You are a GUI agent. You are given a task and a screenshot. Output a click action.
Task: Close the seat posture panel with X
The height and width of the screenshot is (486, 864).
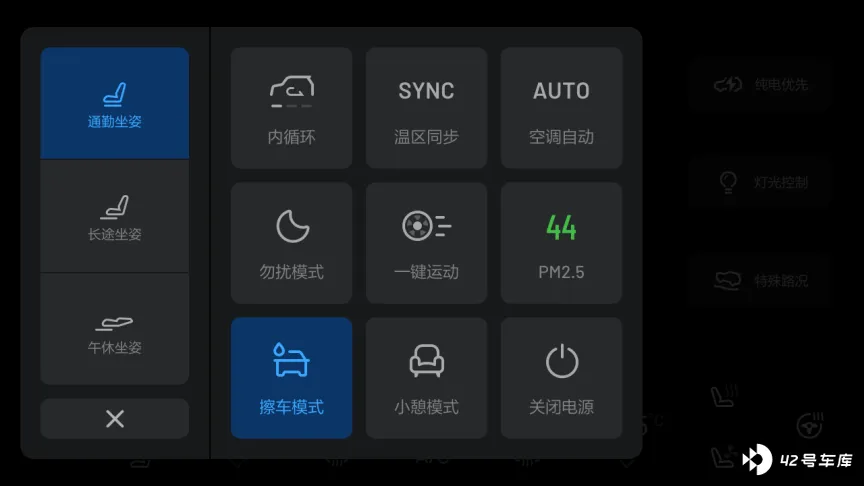[x=115, y=419]
